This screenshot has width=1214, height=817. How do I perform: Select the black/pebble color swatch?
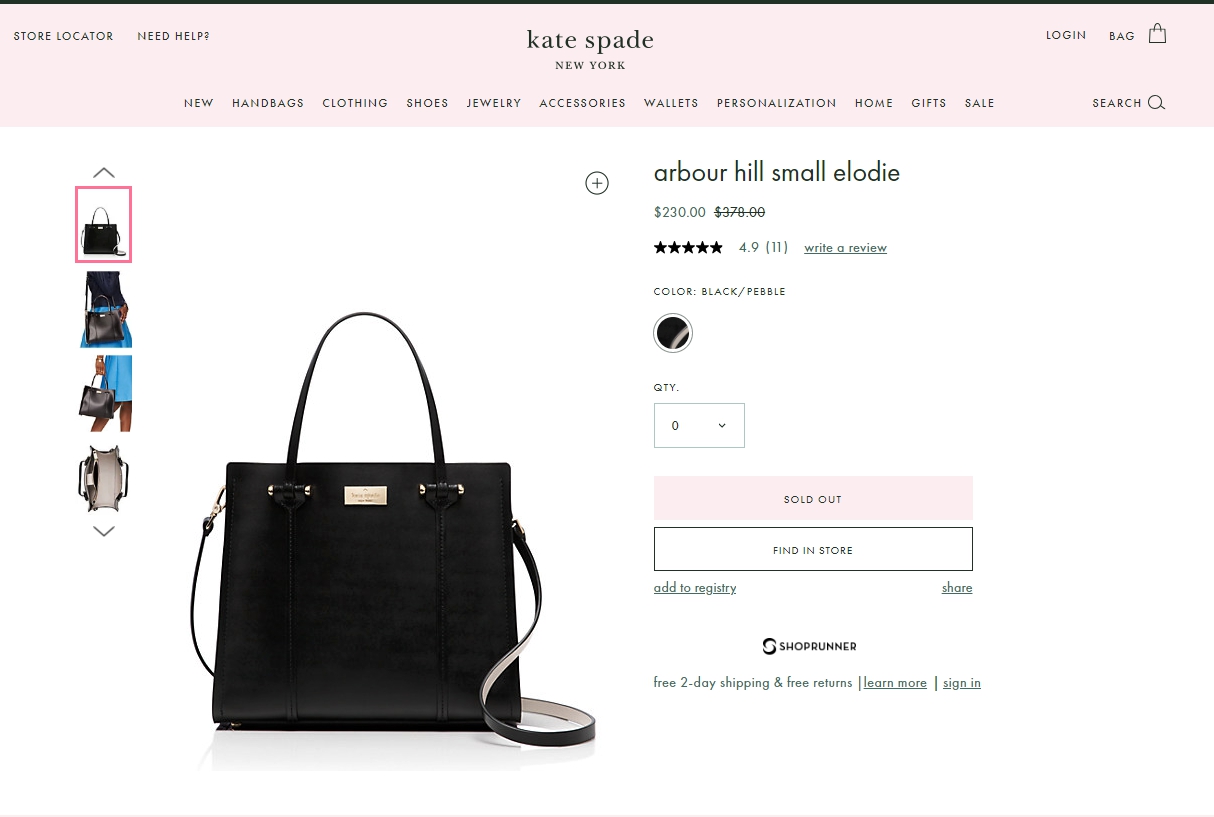(x=673, y=333)
